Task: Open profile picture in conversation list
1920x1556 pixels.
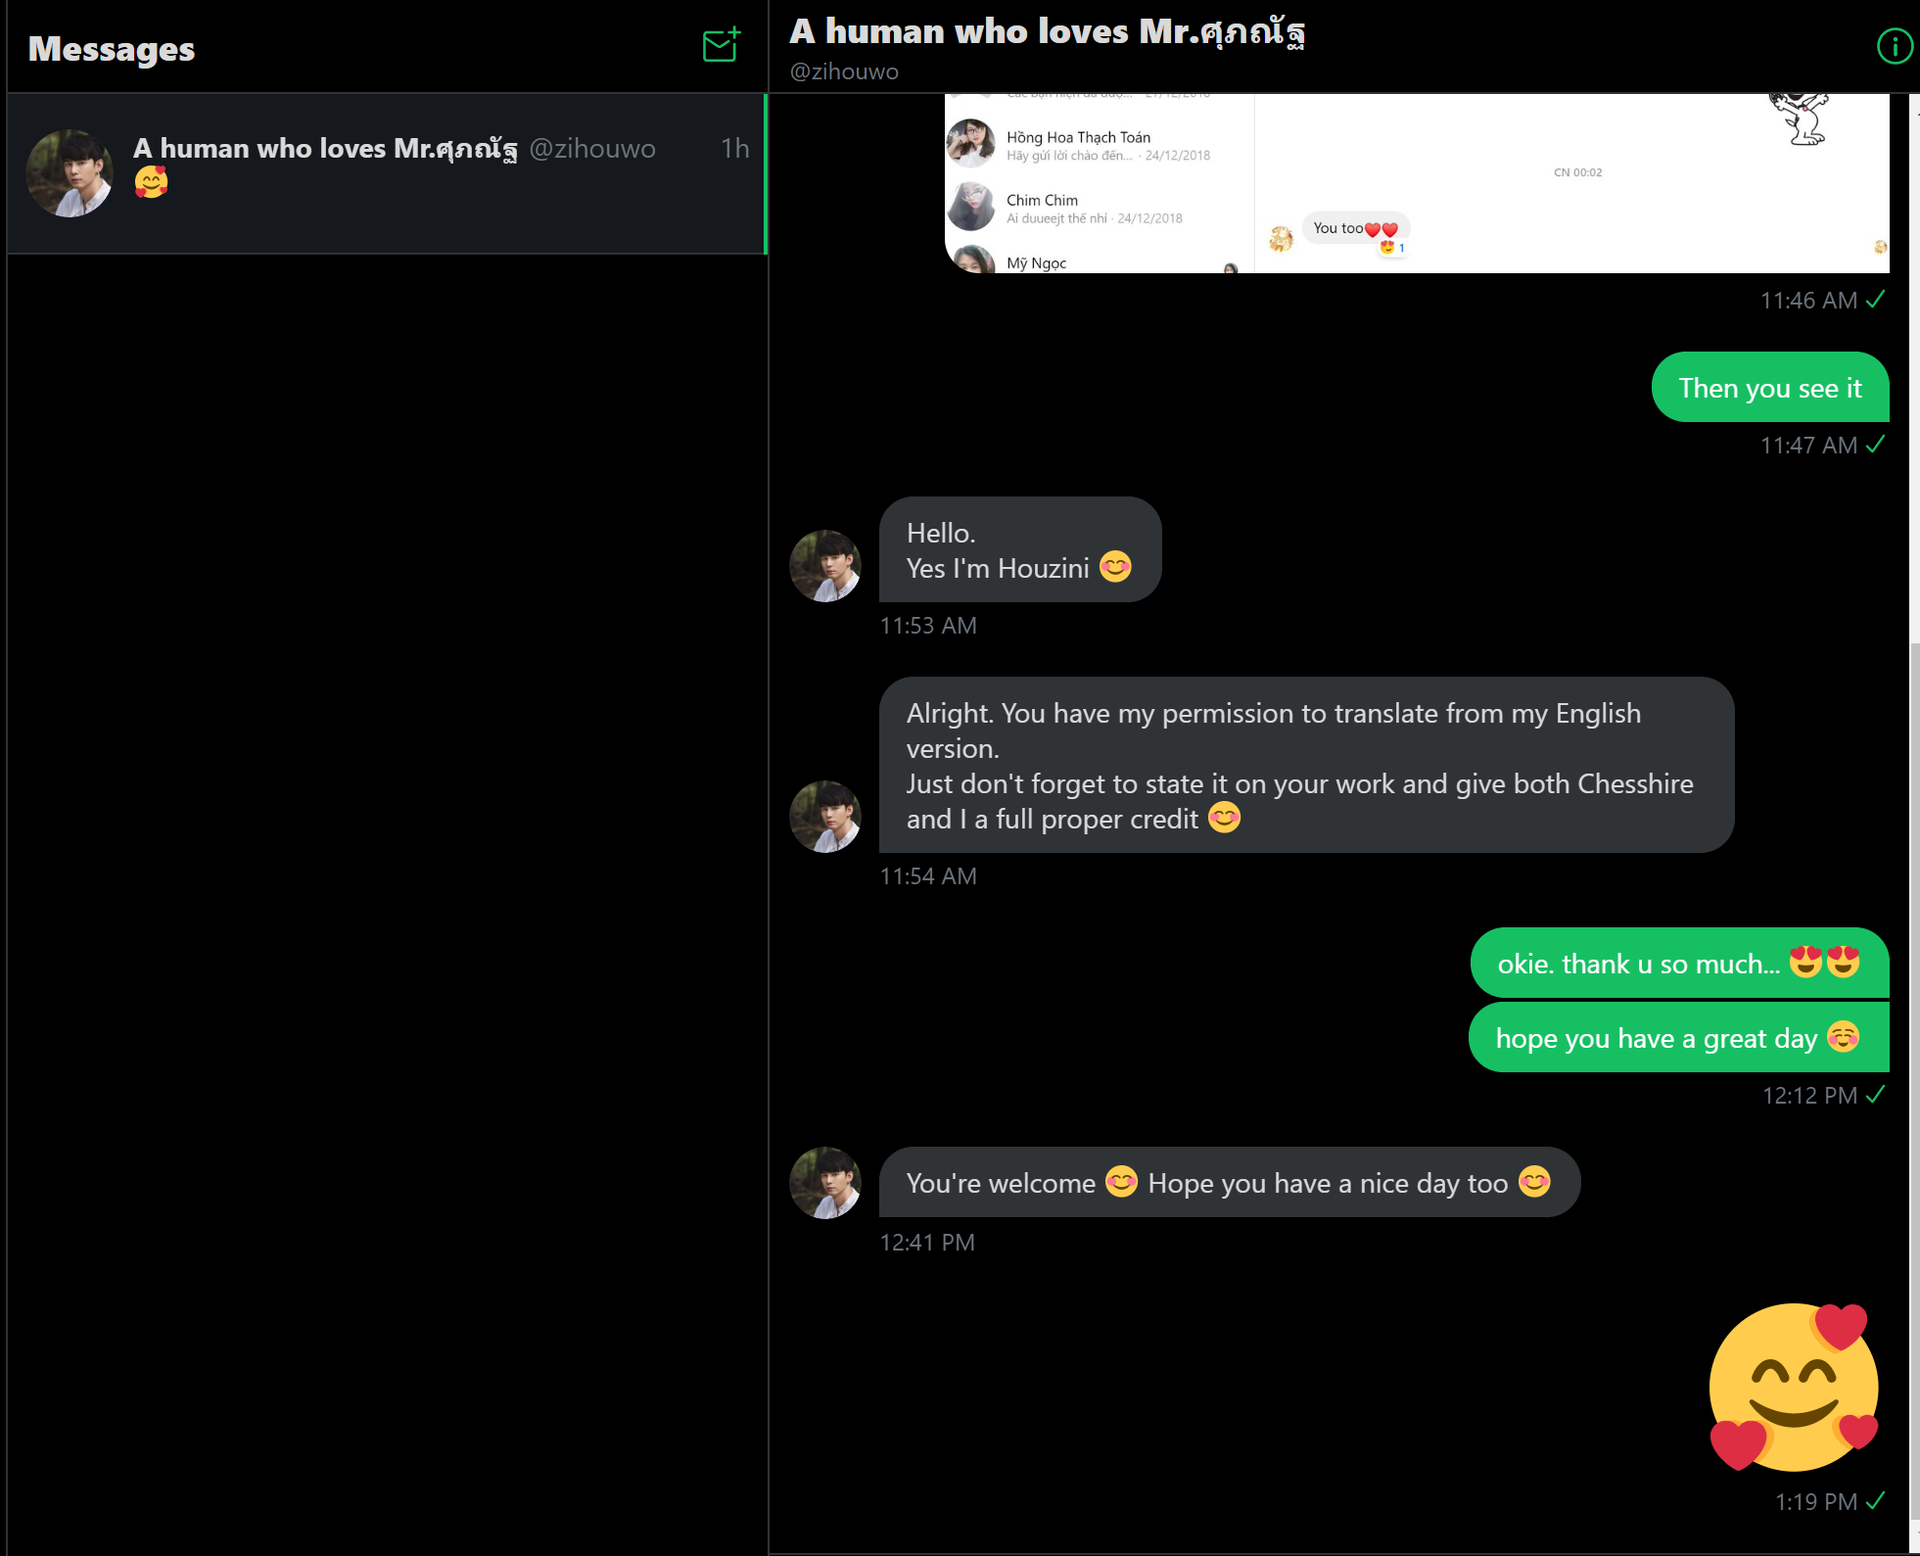Action: 69,173
